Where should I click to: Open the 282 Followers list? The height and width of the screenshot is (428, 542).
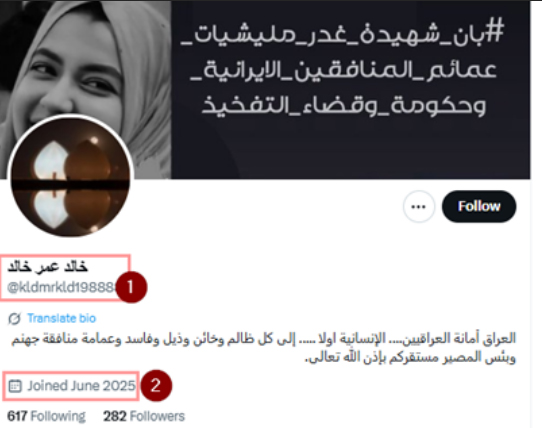point(144,416)
